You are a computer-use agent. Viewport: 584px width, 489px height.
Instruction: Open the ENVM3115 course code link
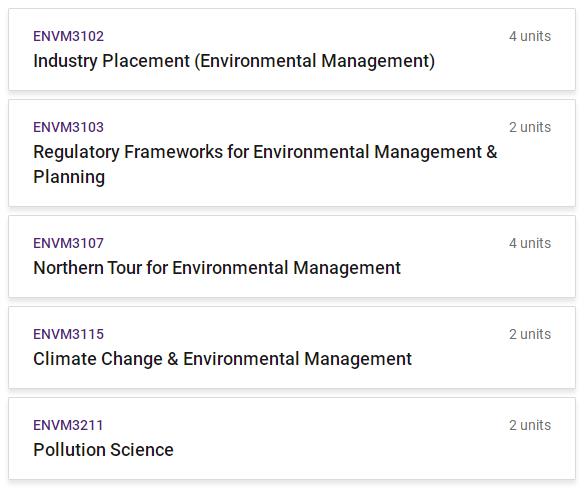coord(69,334)
